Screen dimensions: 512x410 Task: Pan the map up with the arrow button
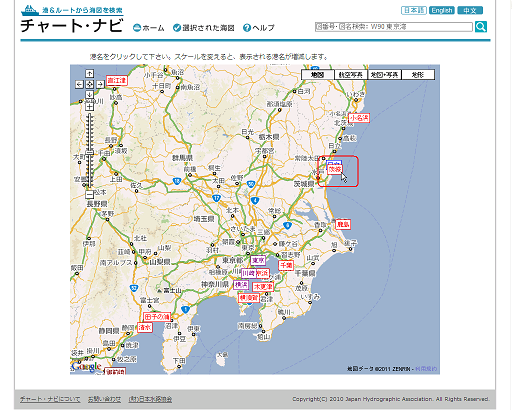click(89, 73)
